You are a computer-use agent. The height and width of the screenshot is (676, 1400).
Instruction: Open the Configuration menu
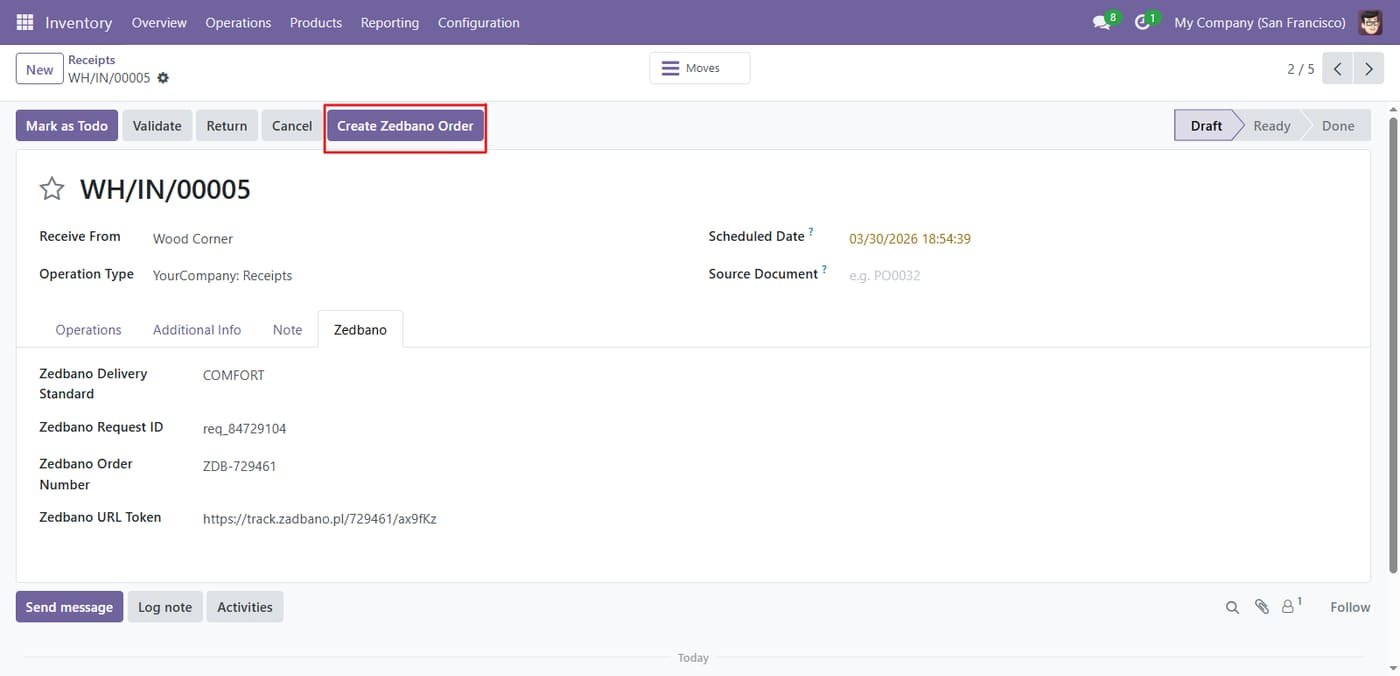tap(479, 22)
